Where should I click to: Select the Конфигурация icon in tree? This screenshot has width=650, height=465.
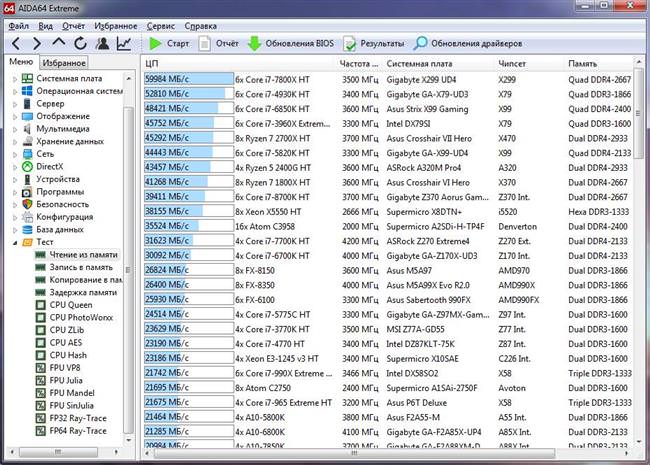pos(27,217)
